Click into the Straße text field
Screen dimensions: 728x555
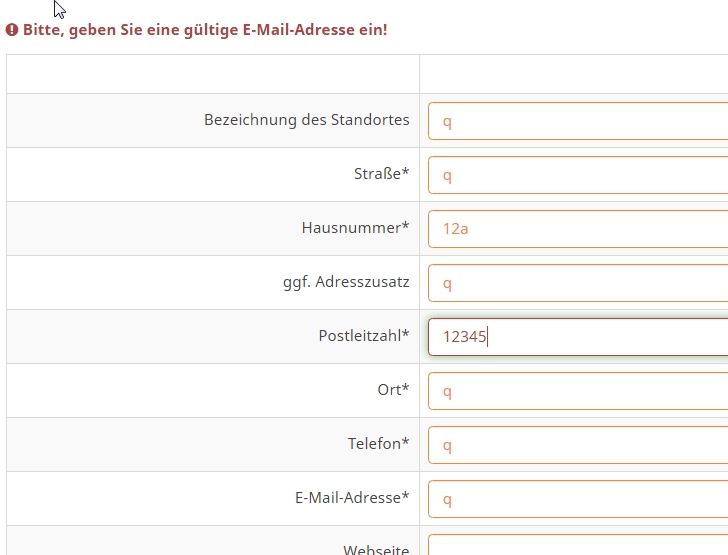(x=578, y=175)
